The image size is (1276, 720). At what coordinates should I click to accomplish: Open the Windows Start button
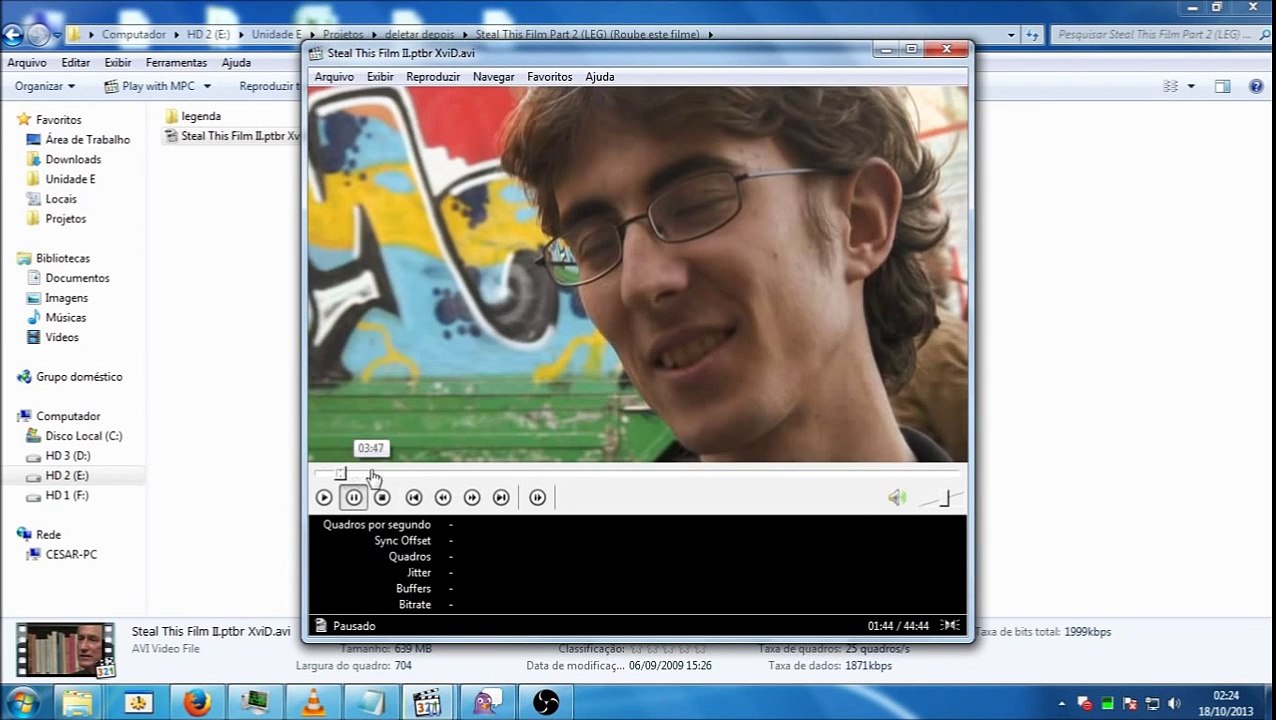23,702
